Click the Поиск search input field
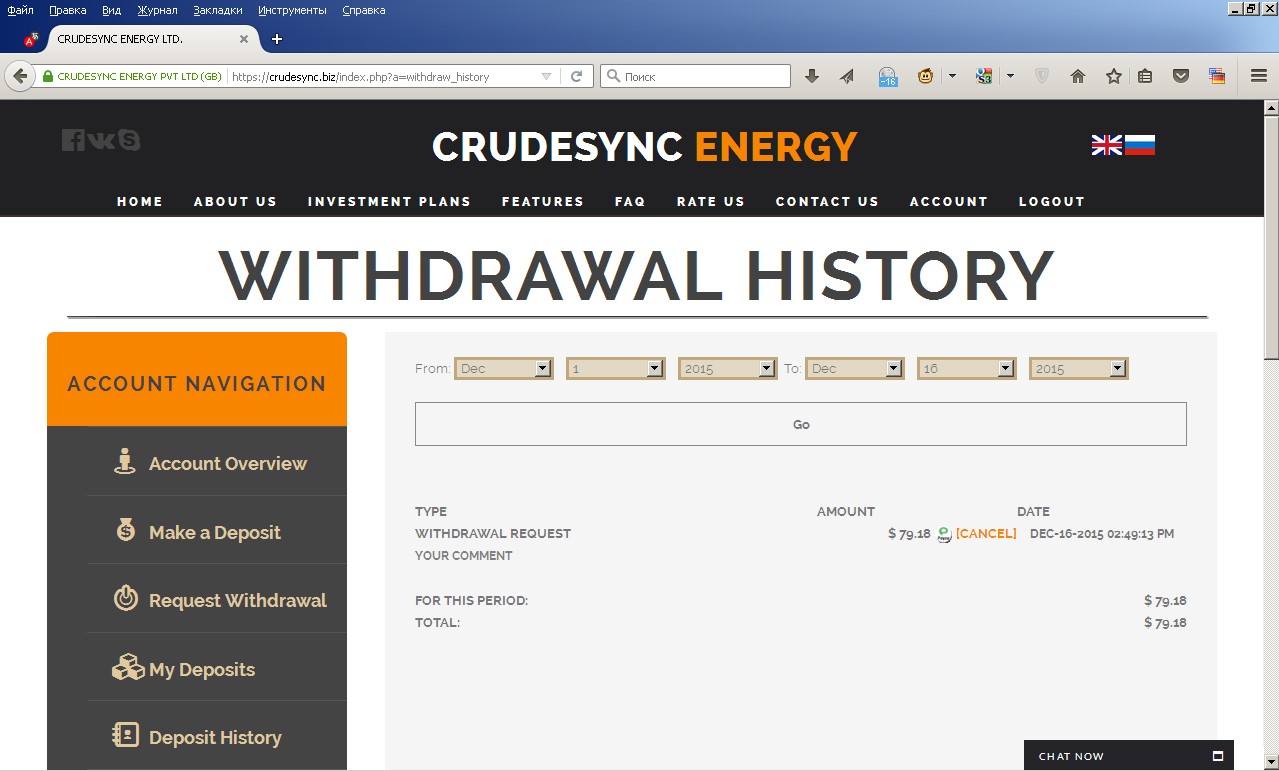 695,76
